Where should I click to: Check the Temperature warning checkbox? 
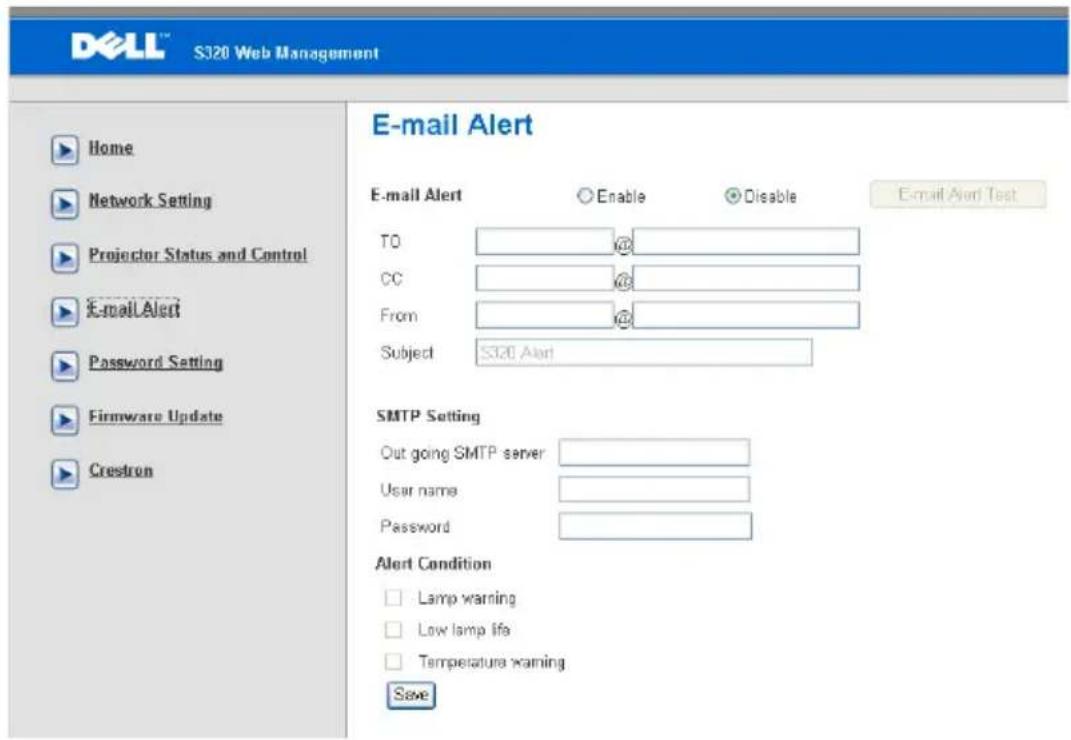(x=393, y=661)
